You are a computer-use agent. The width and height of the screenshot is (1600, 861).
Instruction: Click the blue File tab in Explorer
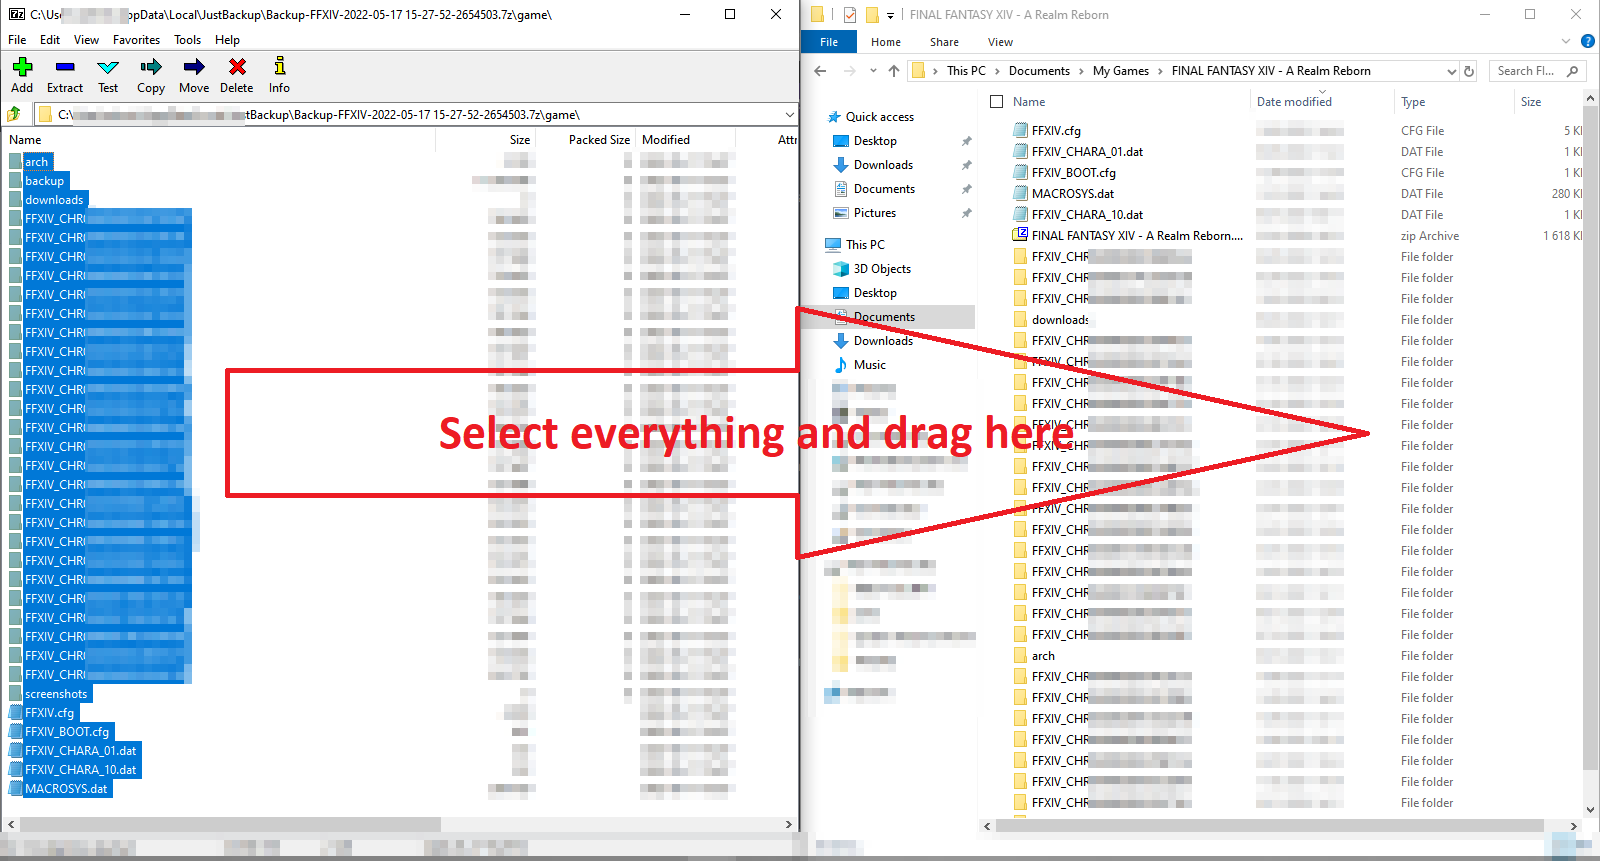click(x=829, y=42)
